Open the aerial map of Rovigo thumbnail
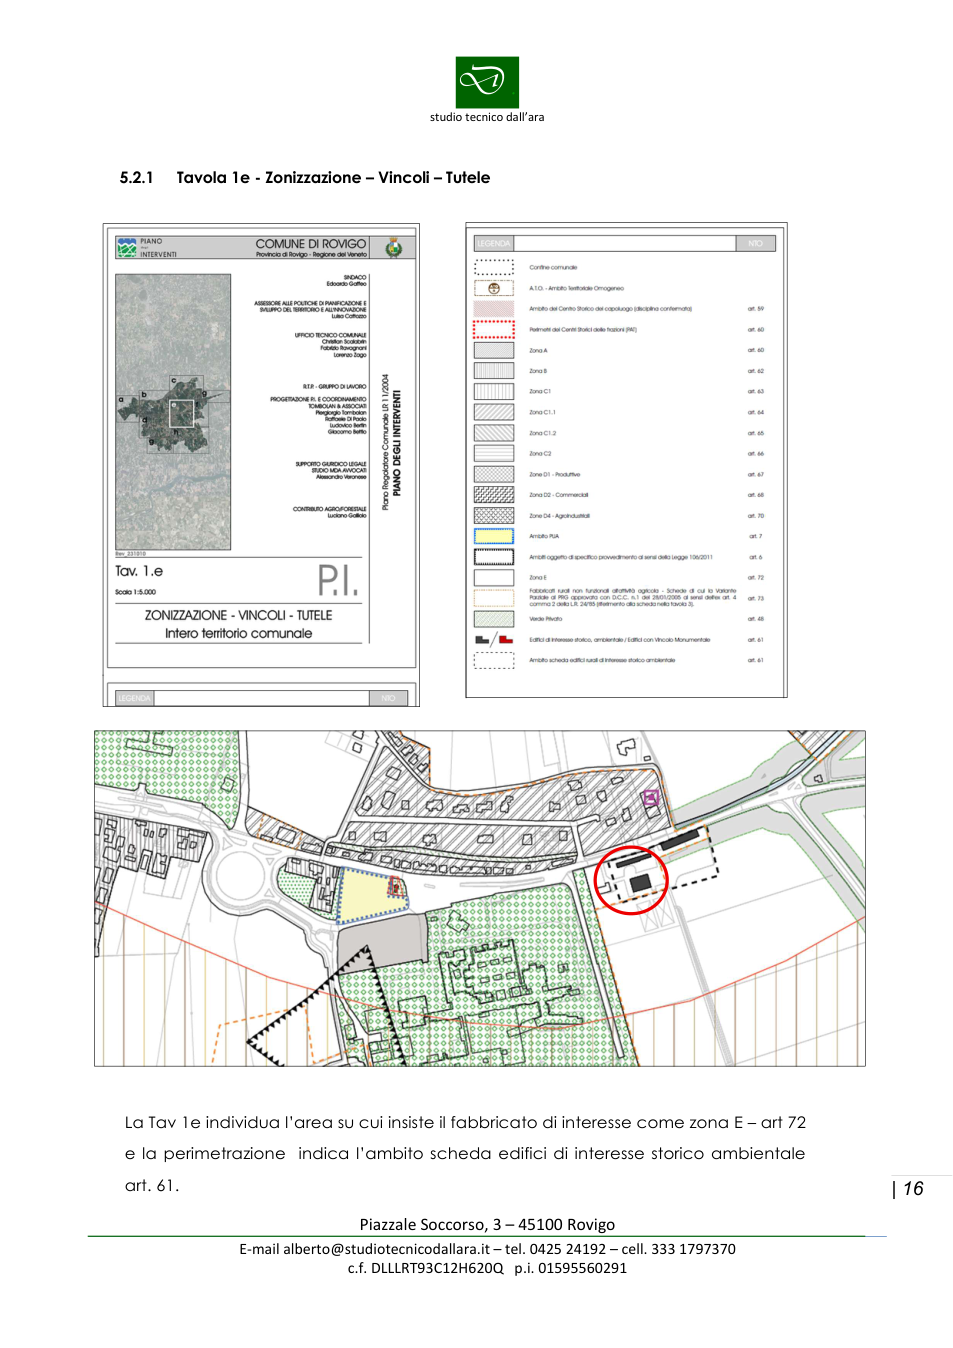The height and width of the screenshot is (1348, 953). (173, 412)
